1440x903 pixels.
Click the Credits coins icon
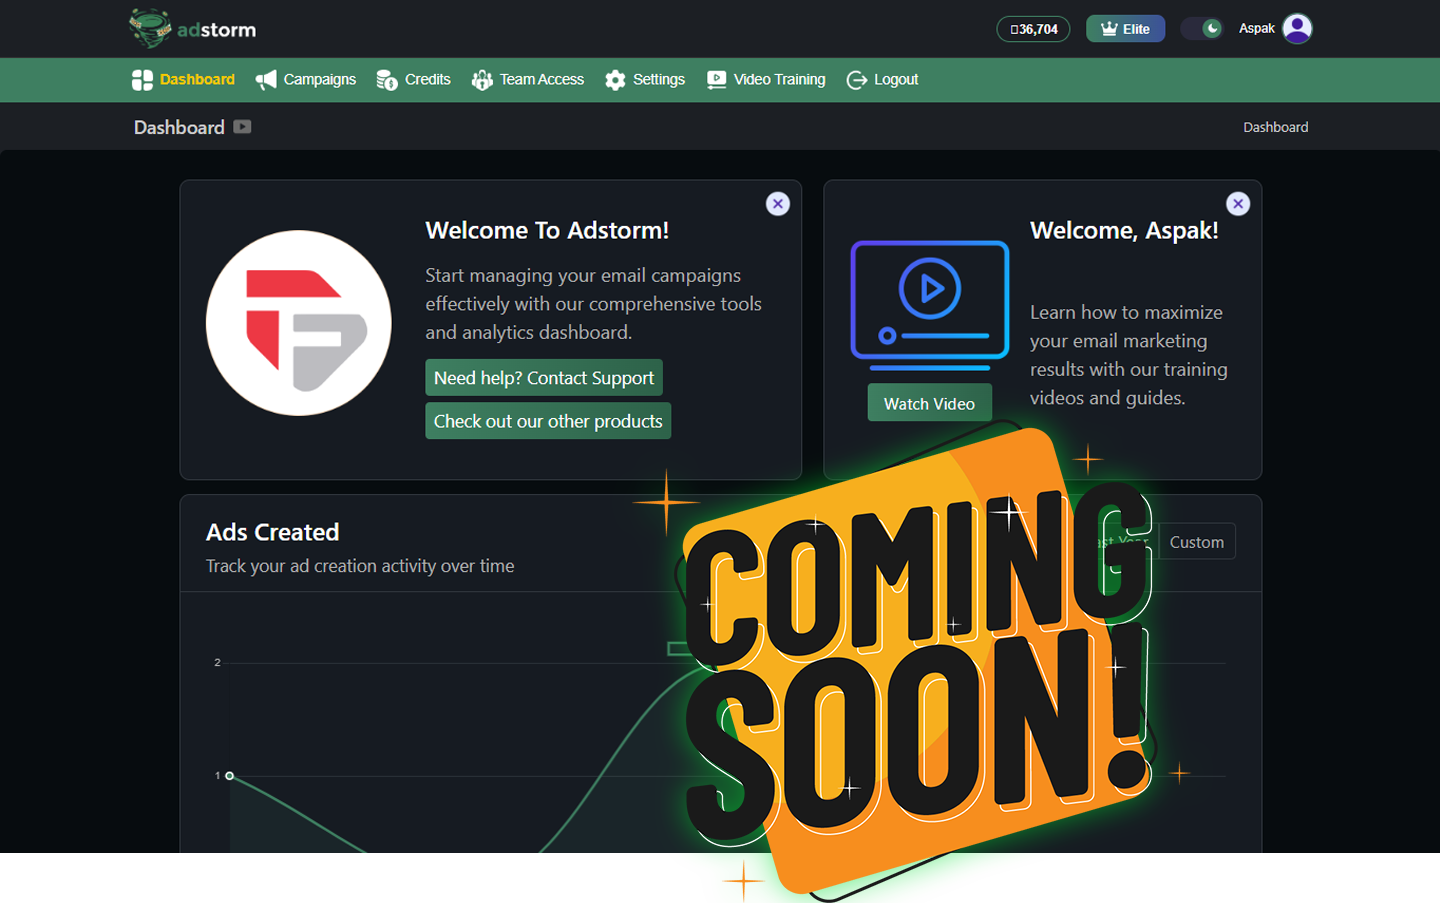[387, 80]
